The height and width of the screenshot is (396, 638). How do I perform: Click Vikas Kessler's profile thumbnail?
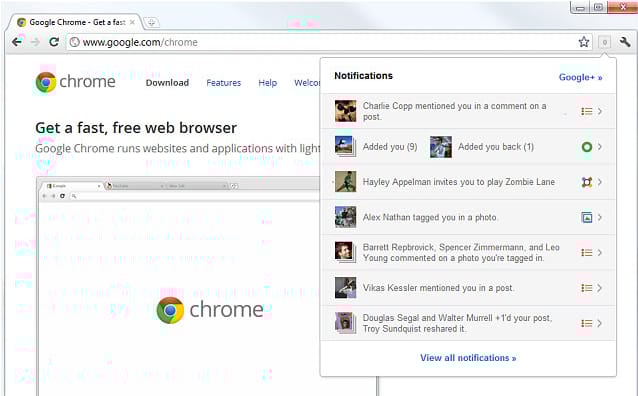345,288
